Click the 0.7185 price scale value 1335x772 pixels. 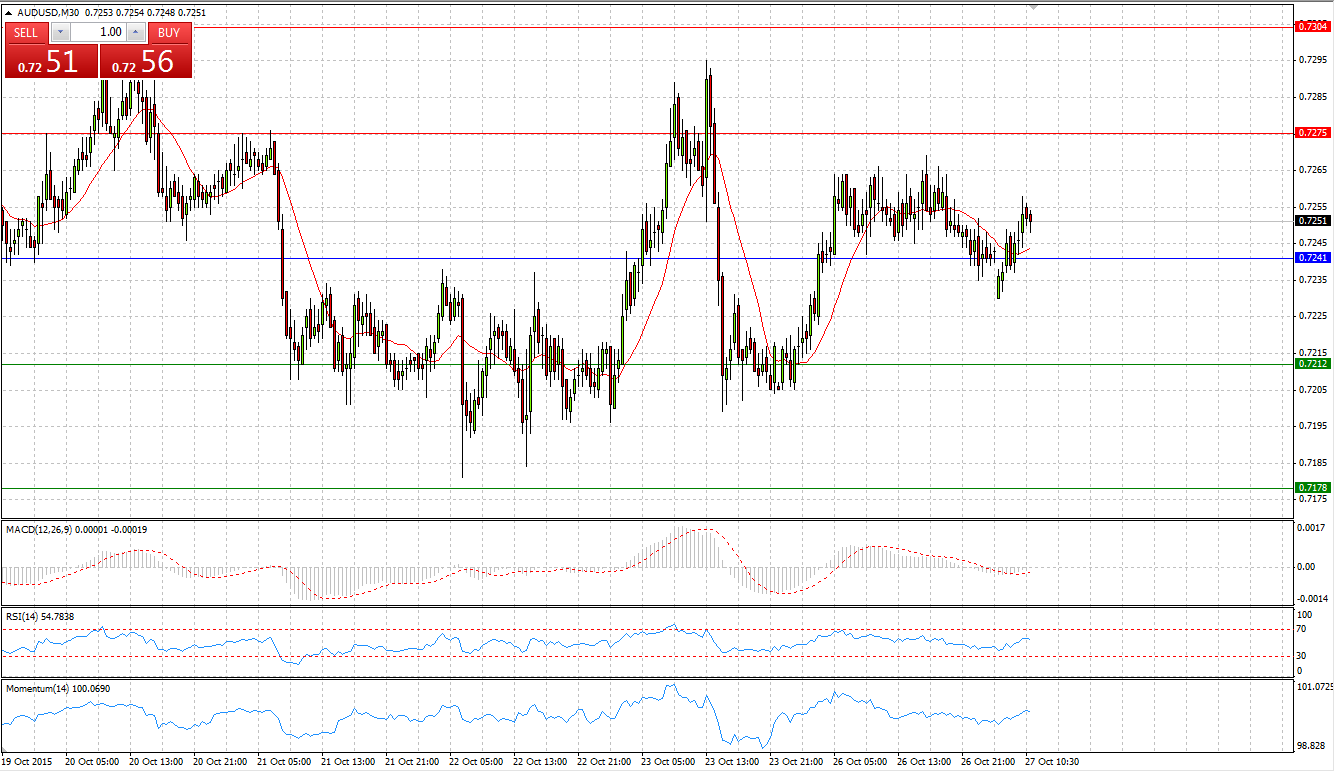[x=1311, y=462]
